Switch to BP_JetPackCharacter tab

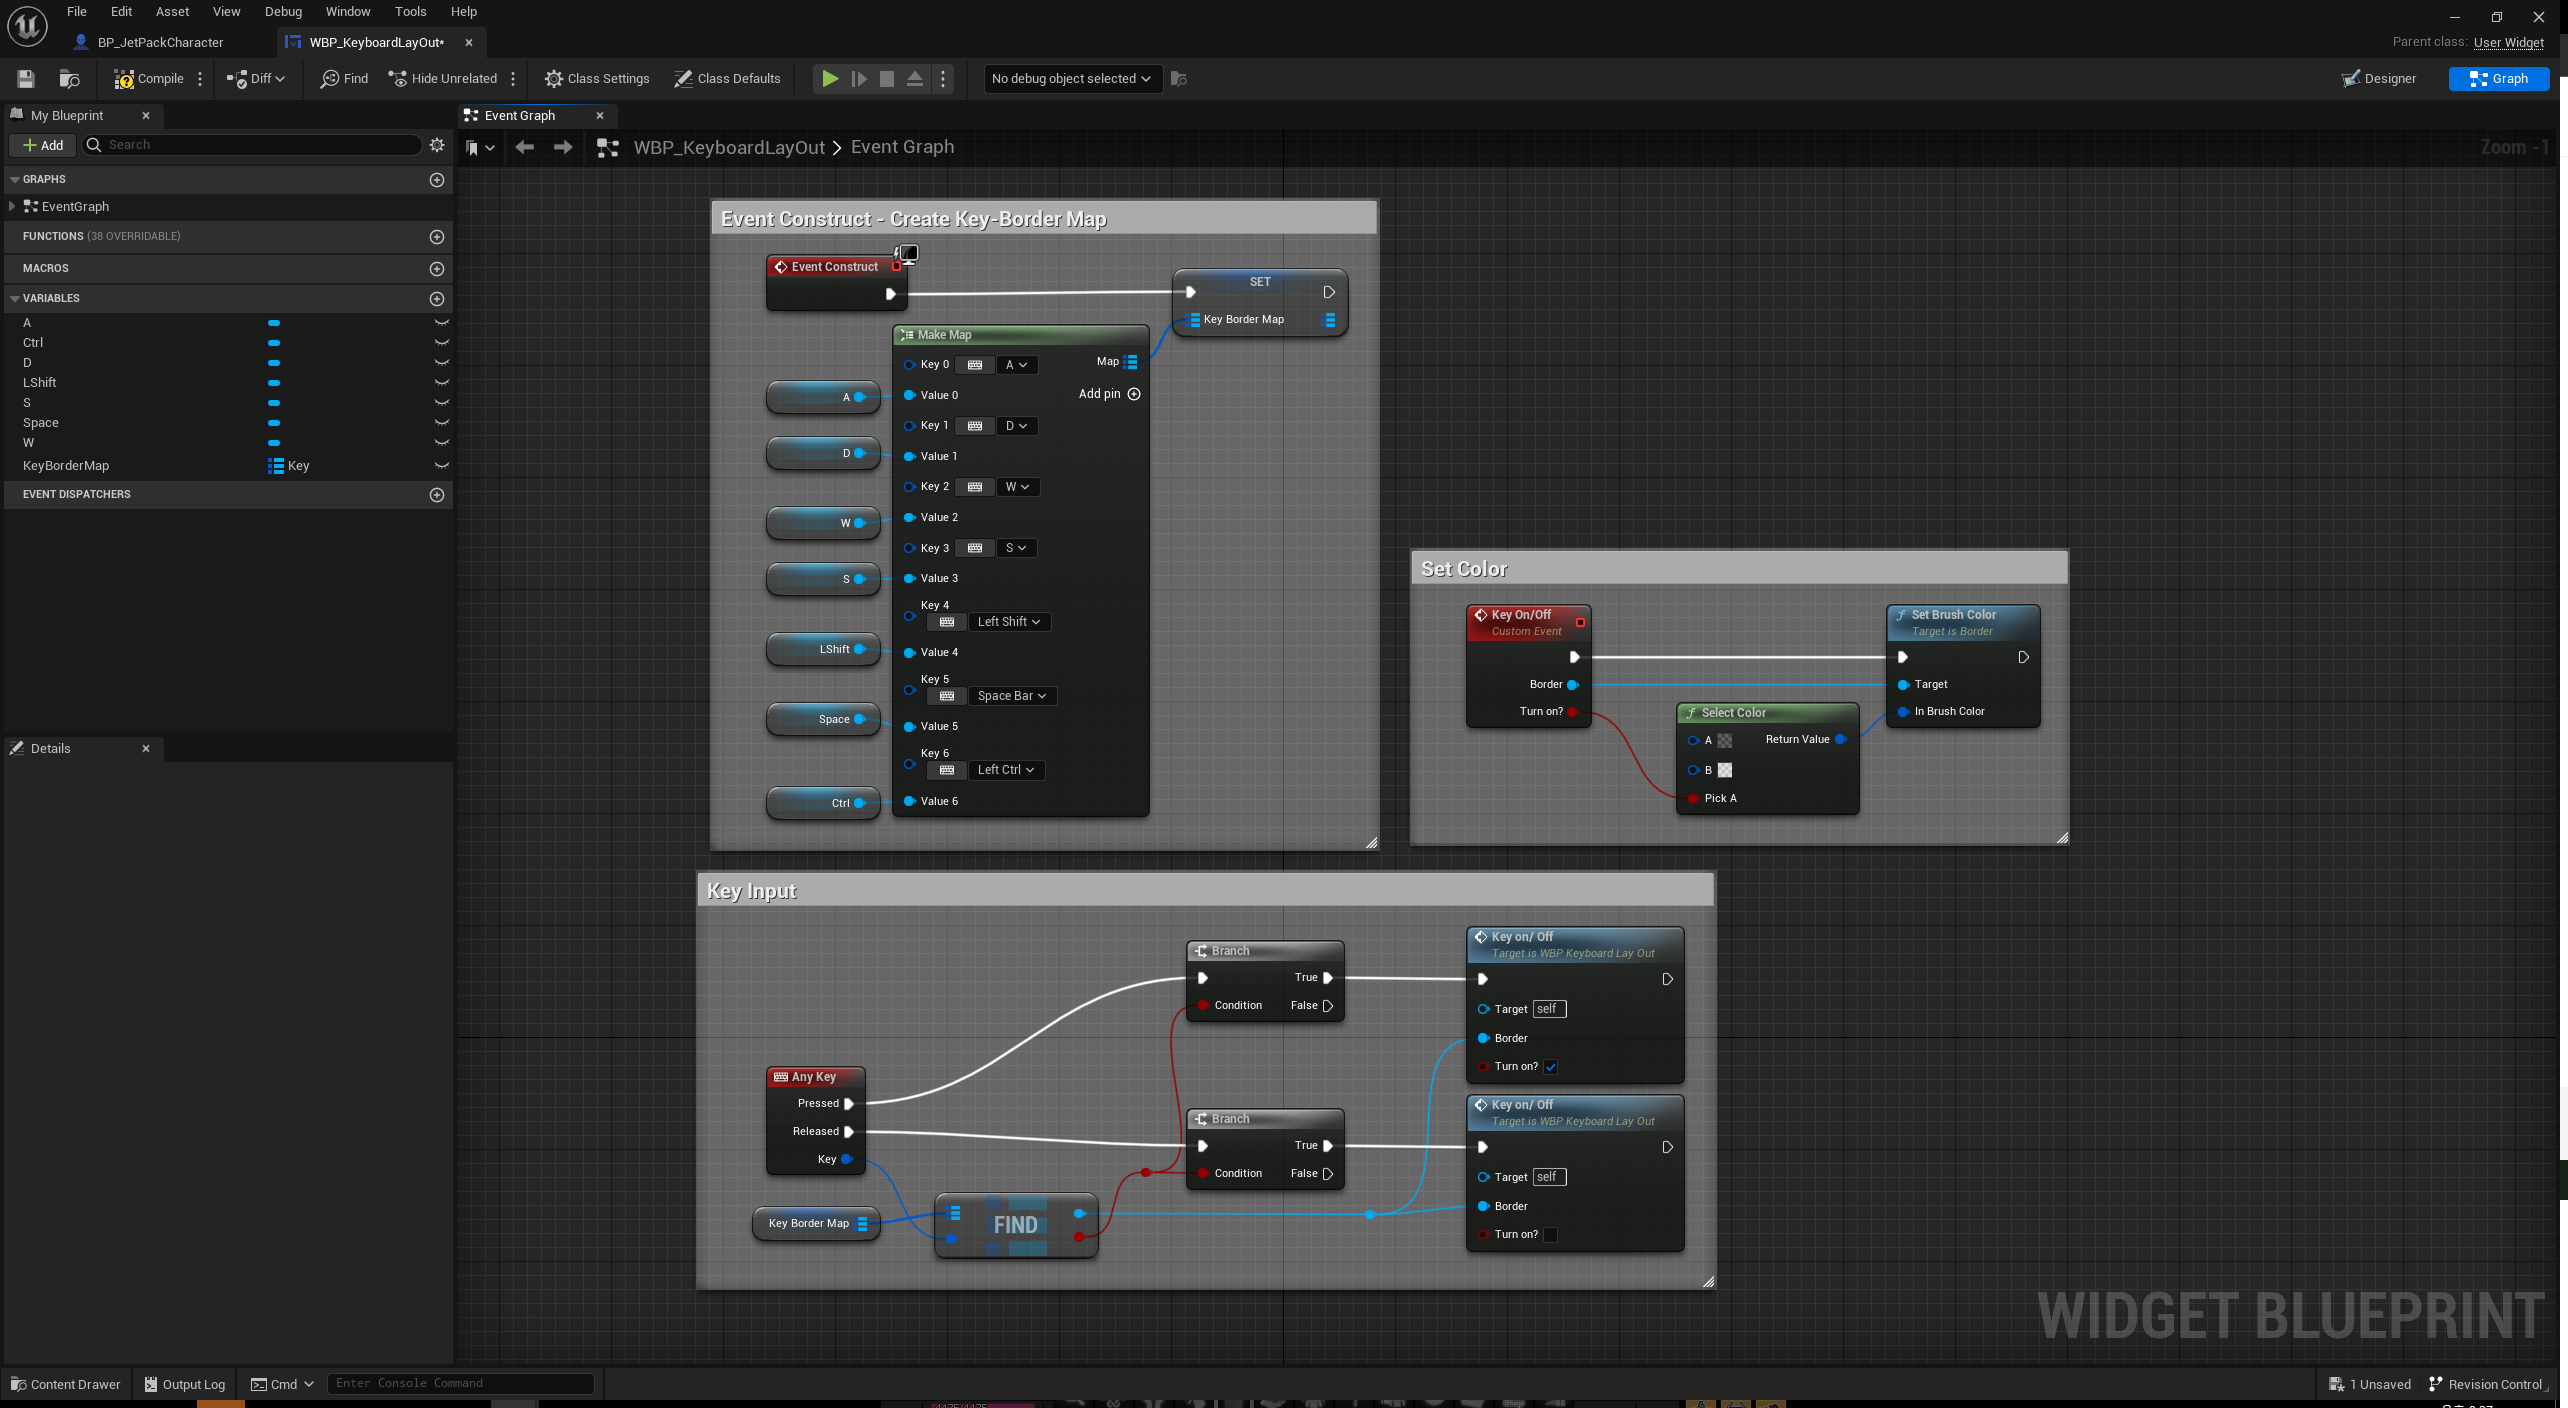pos(160,42)
